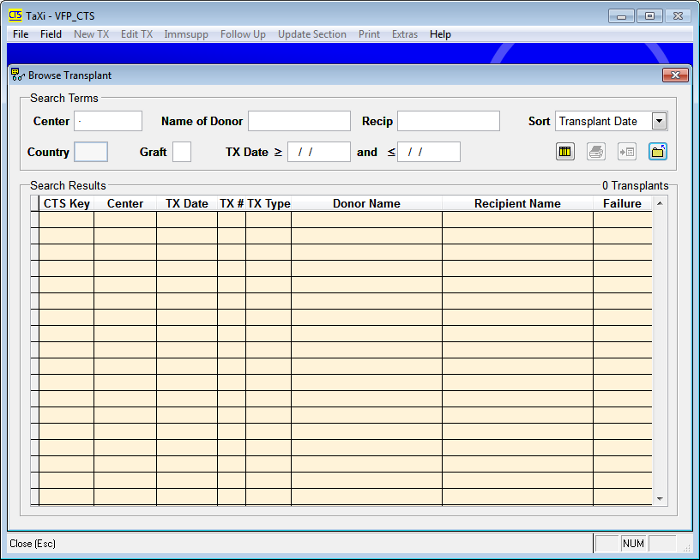Open the File menu

point(21,34)
